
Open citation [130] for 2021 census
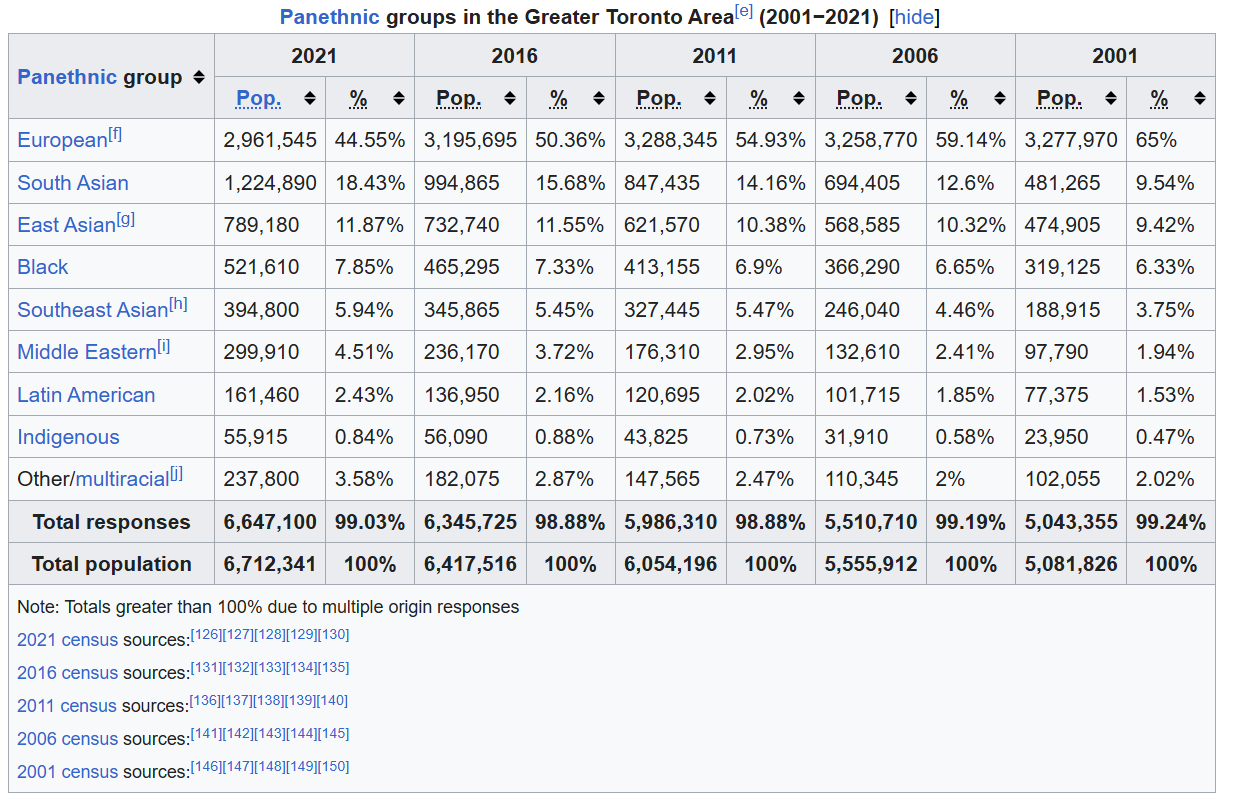[334, 635]
